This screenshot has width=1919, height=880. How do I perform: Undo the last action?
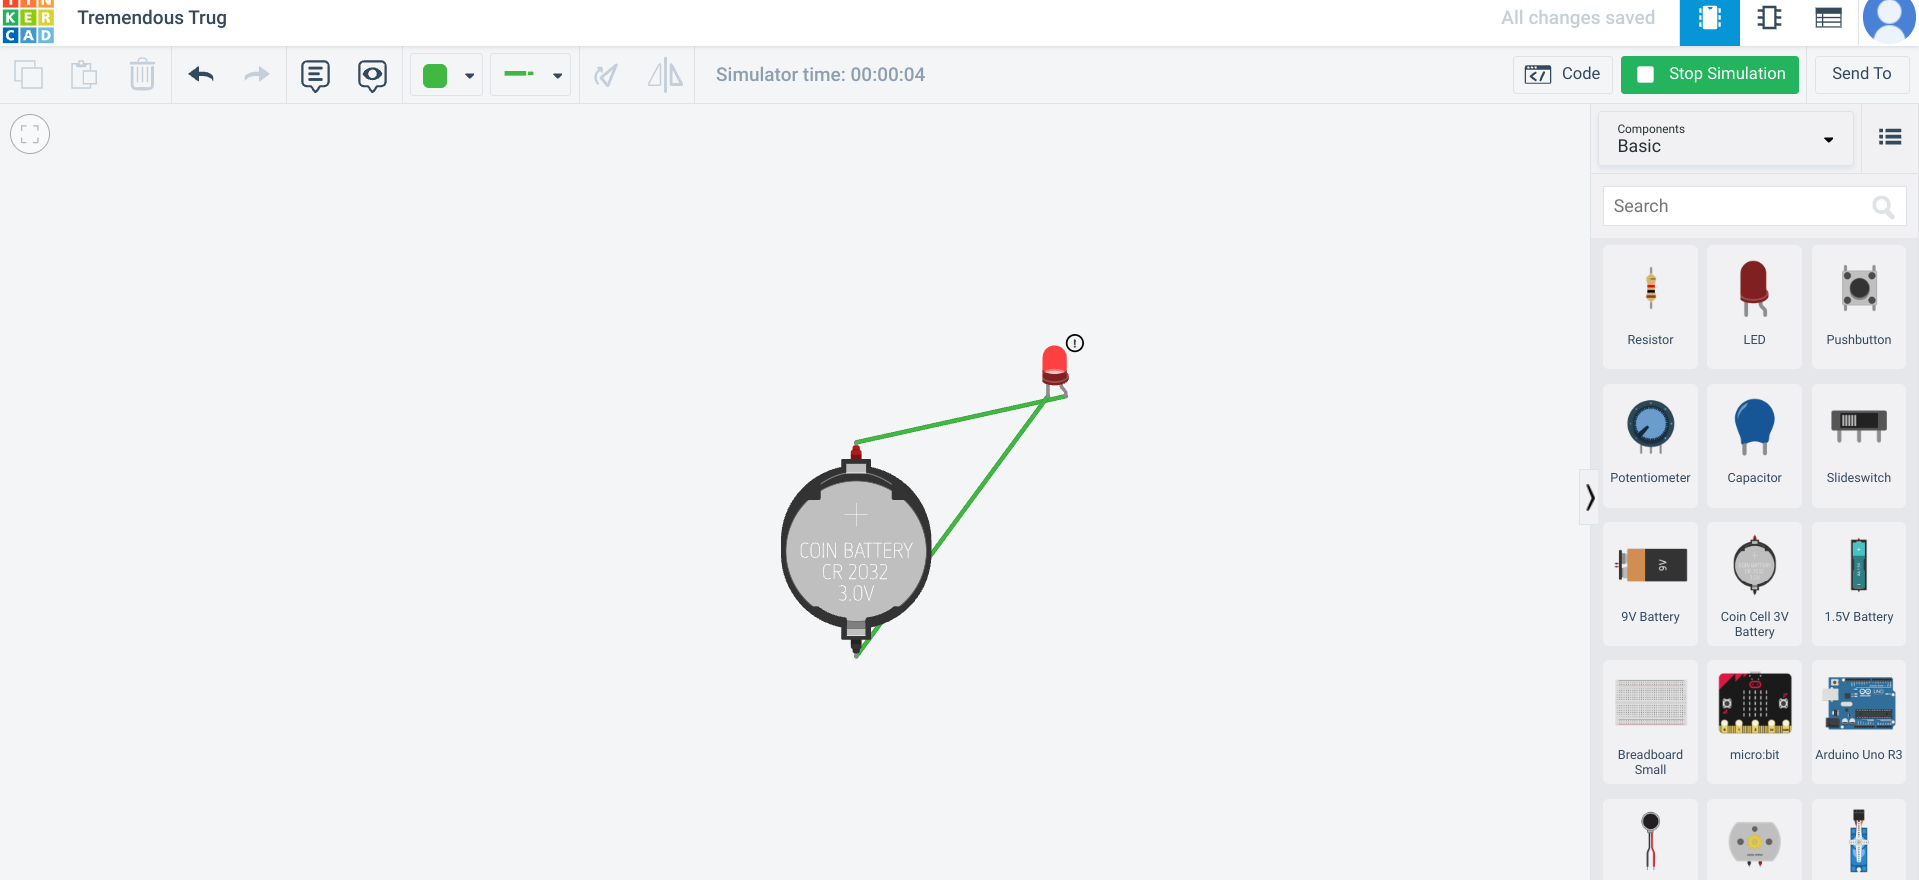(201, 75)
